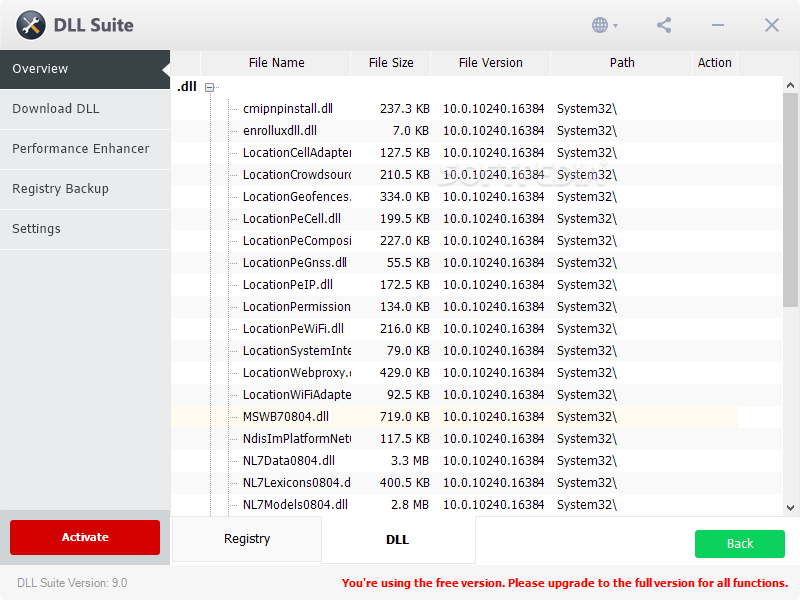Click the 429.0 KB file size cell
The width and height of the screenshot is (800, 600).
(x=405, y=372)
